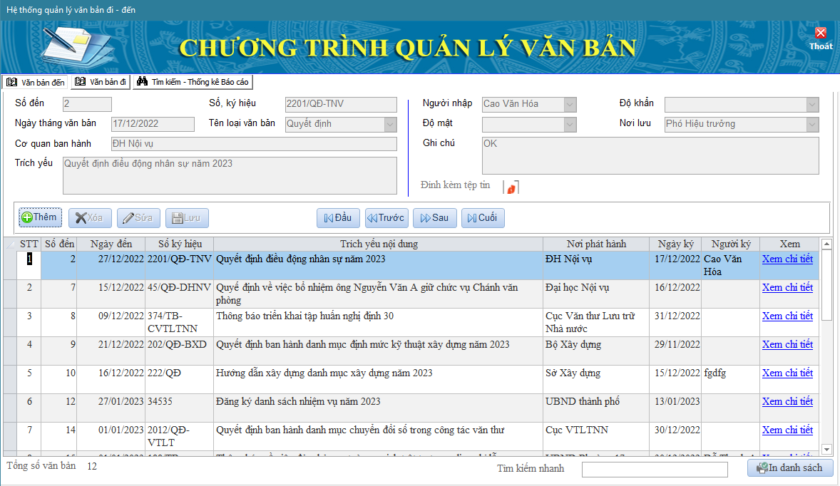This screenshot has height=486, width=840.
Task: Click the attached file icon
Action: click(x=511, y=186)
